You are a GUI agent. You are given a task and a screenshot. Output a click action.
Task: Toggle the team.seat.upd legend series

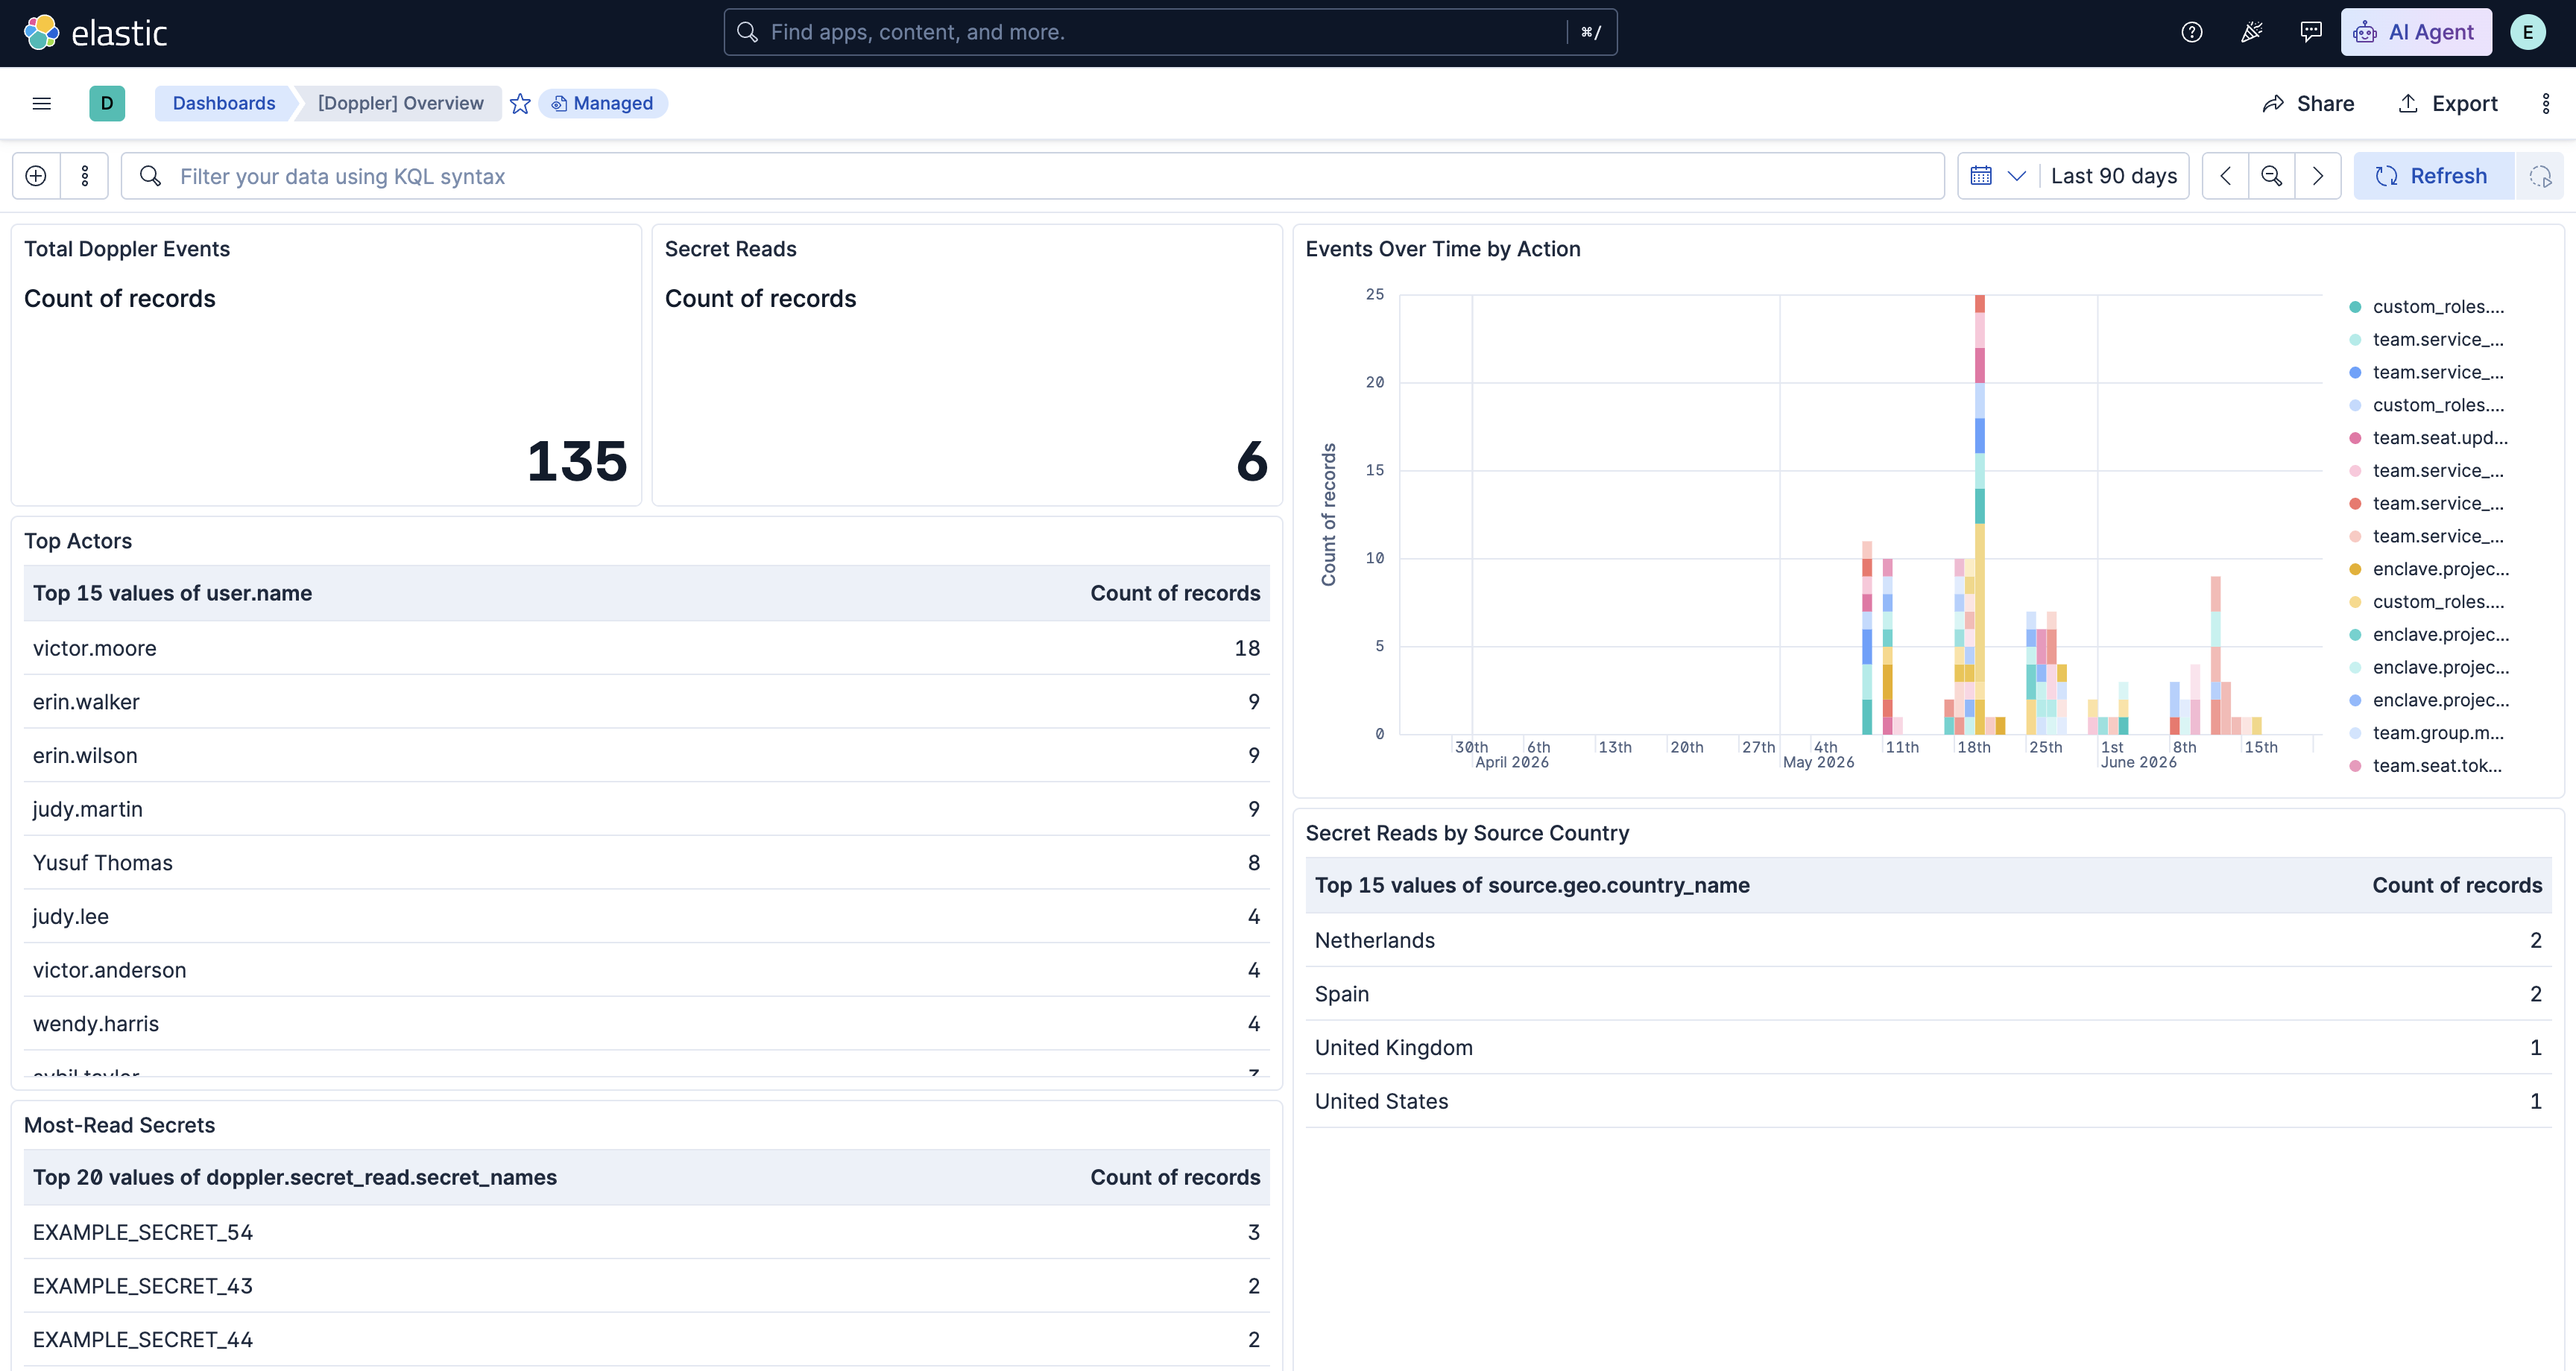click(2440, 438)
